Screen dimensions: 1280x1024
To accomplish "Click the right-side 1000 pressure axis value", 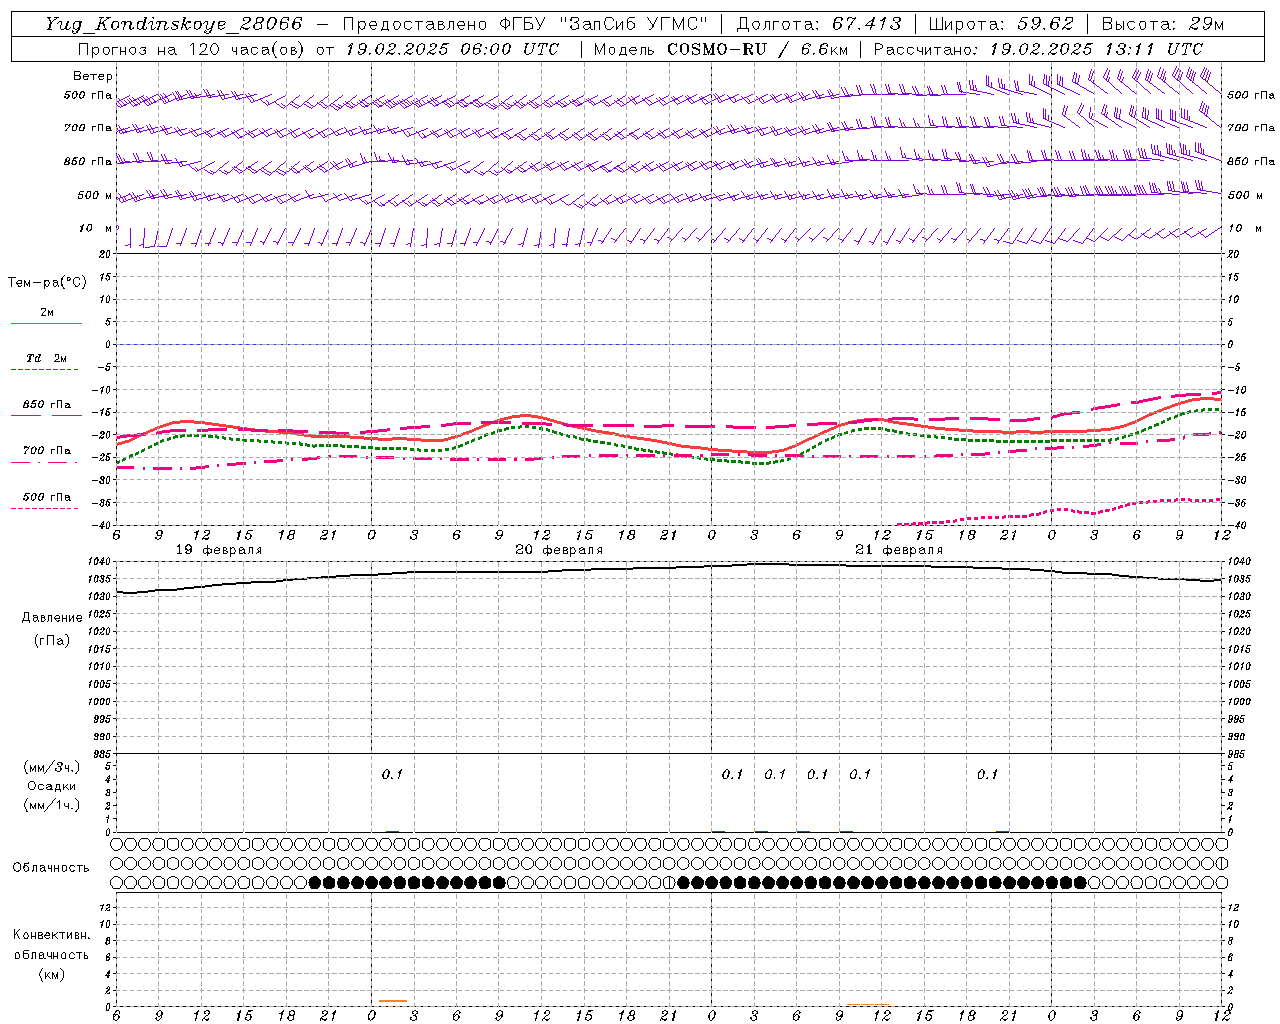I will (x=1238, y=702).
